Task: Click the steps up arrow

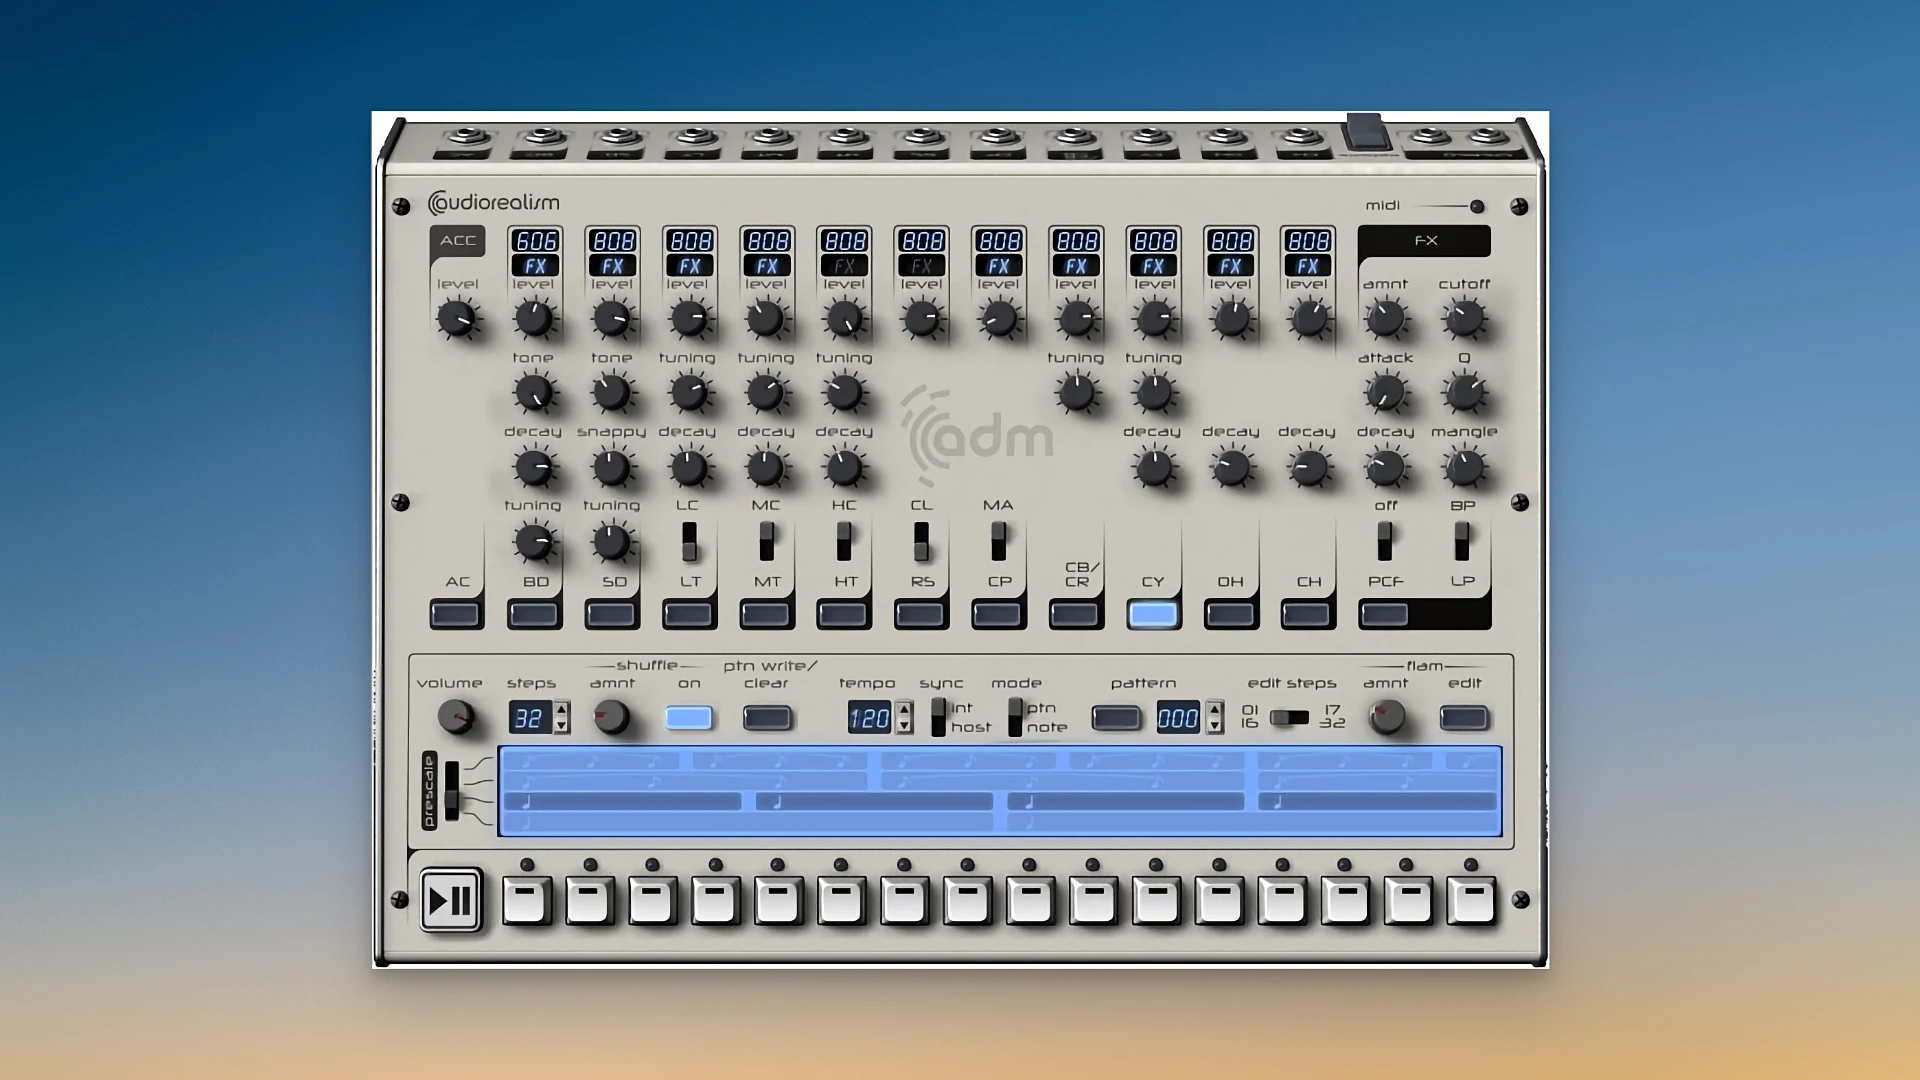Action: [560, 711]
